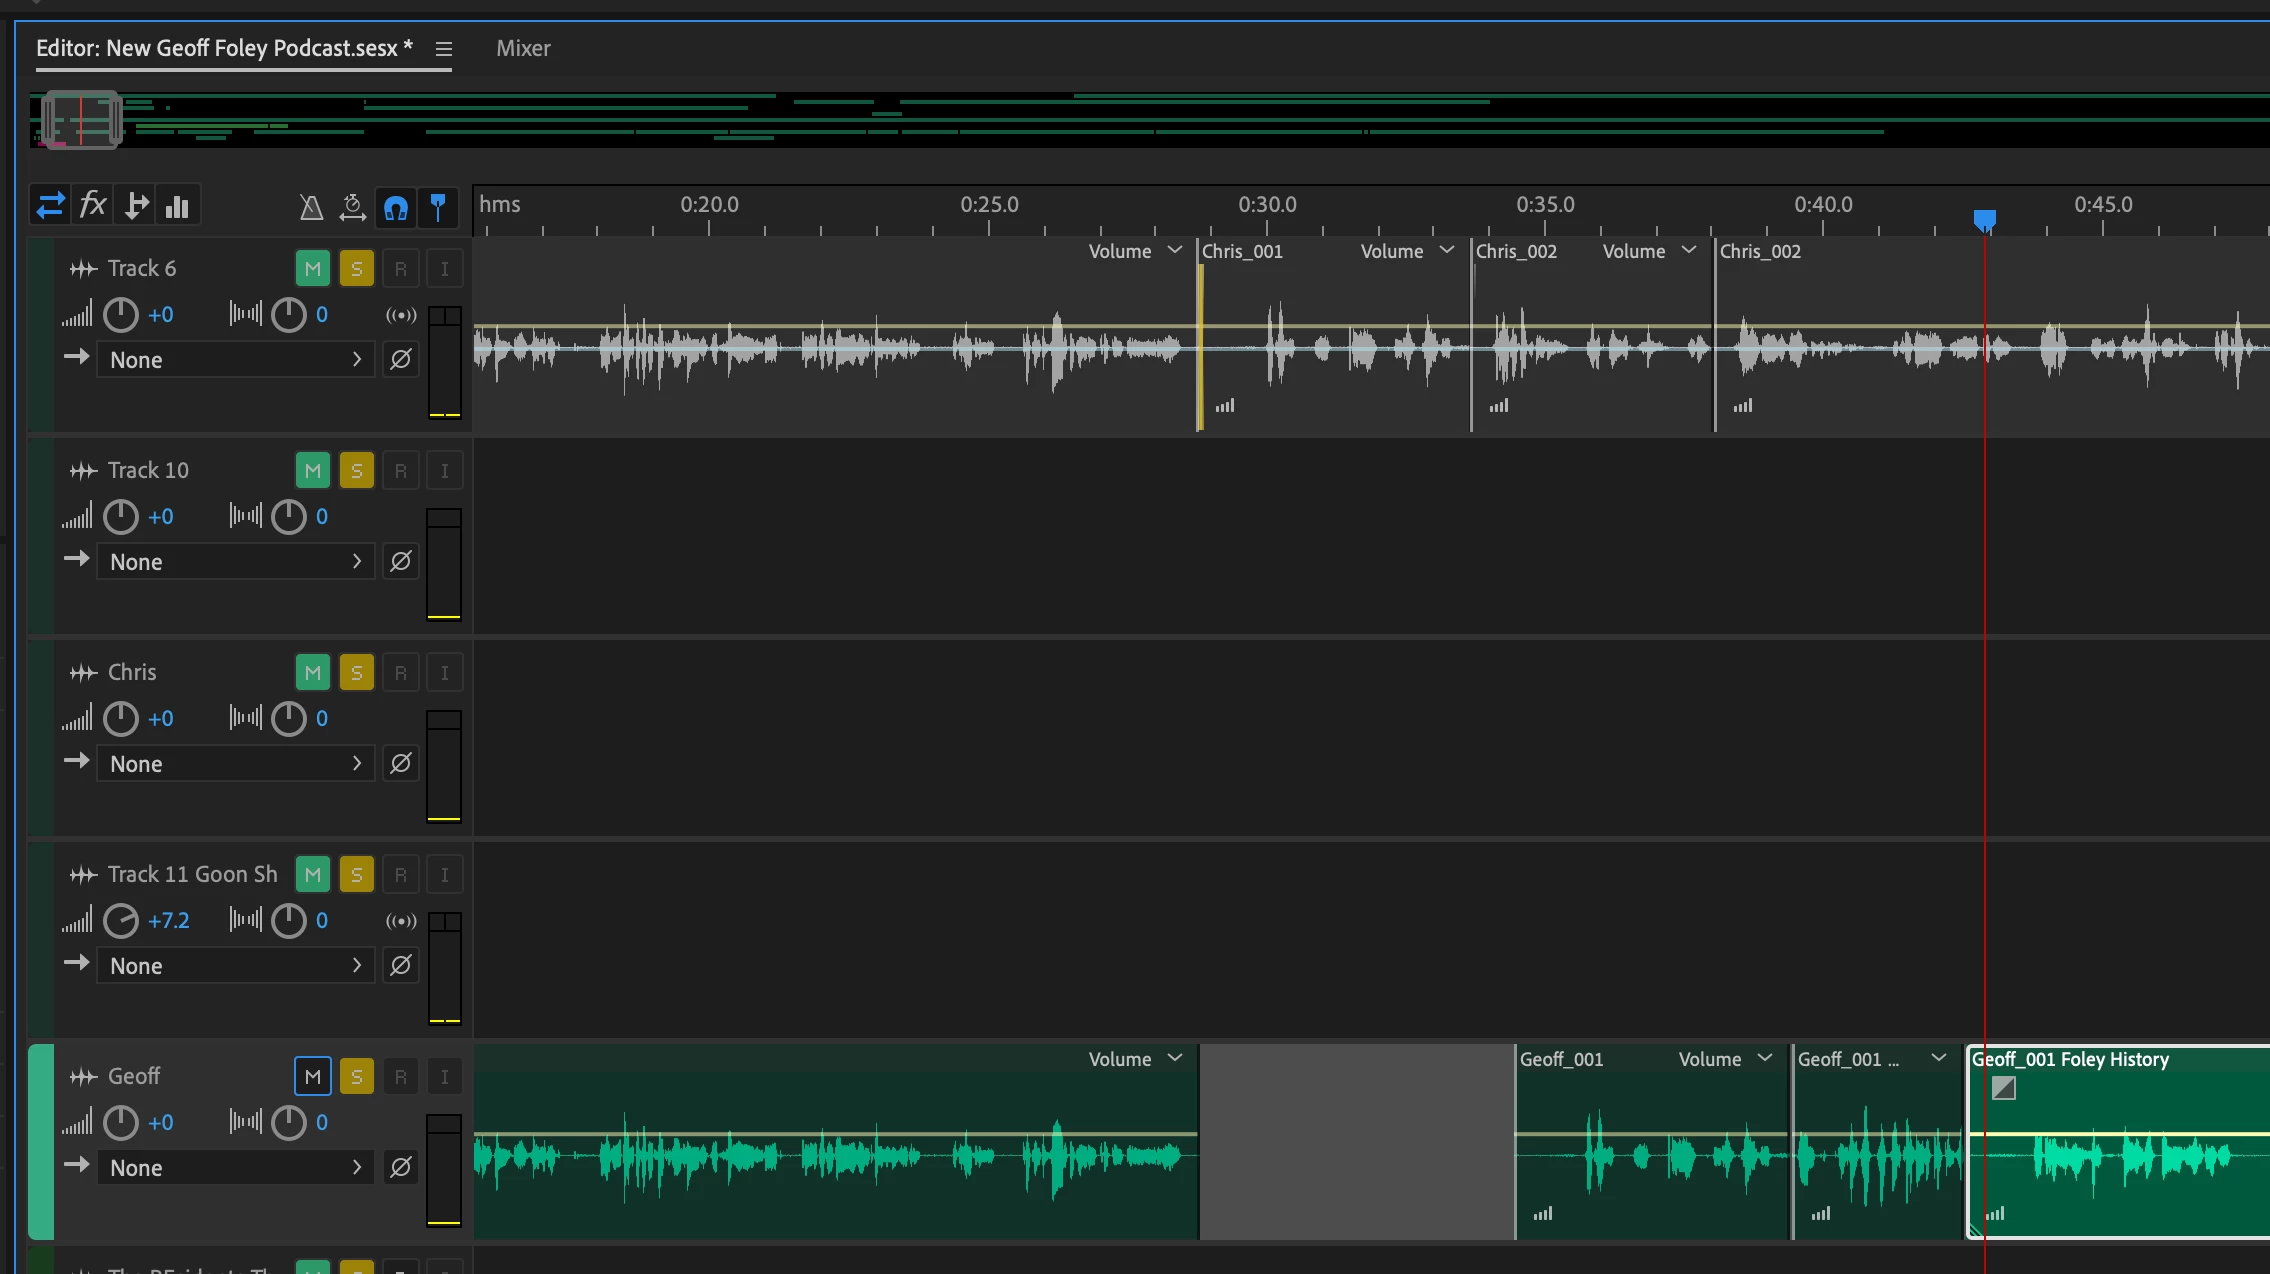The width and height of the screenshot is (2270, 1274).
Task: Click phase invert icon on Track 10
Action: (401, 562)
